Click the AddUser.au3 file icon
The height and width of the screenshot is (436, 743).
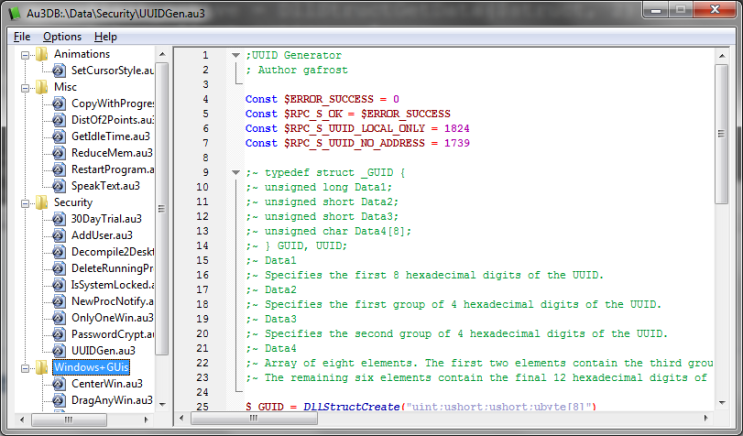(59, 236)
